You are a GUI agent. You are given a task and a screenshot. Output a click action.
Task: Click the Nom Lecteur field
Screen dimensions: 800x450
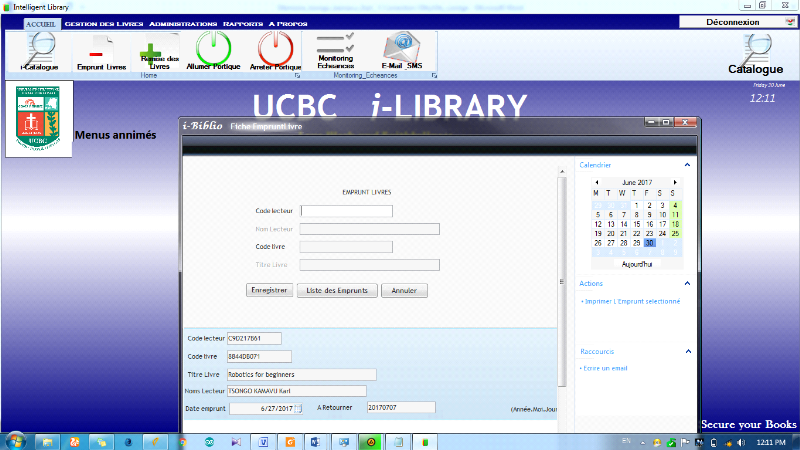(x=369, y=229)
